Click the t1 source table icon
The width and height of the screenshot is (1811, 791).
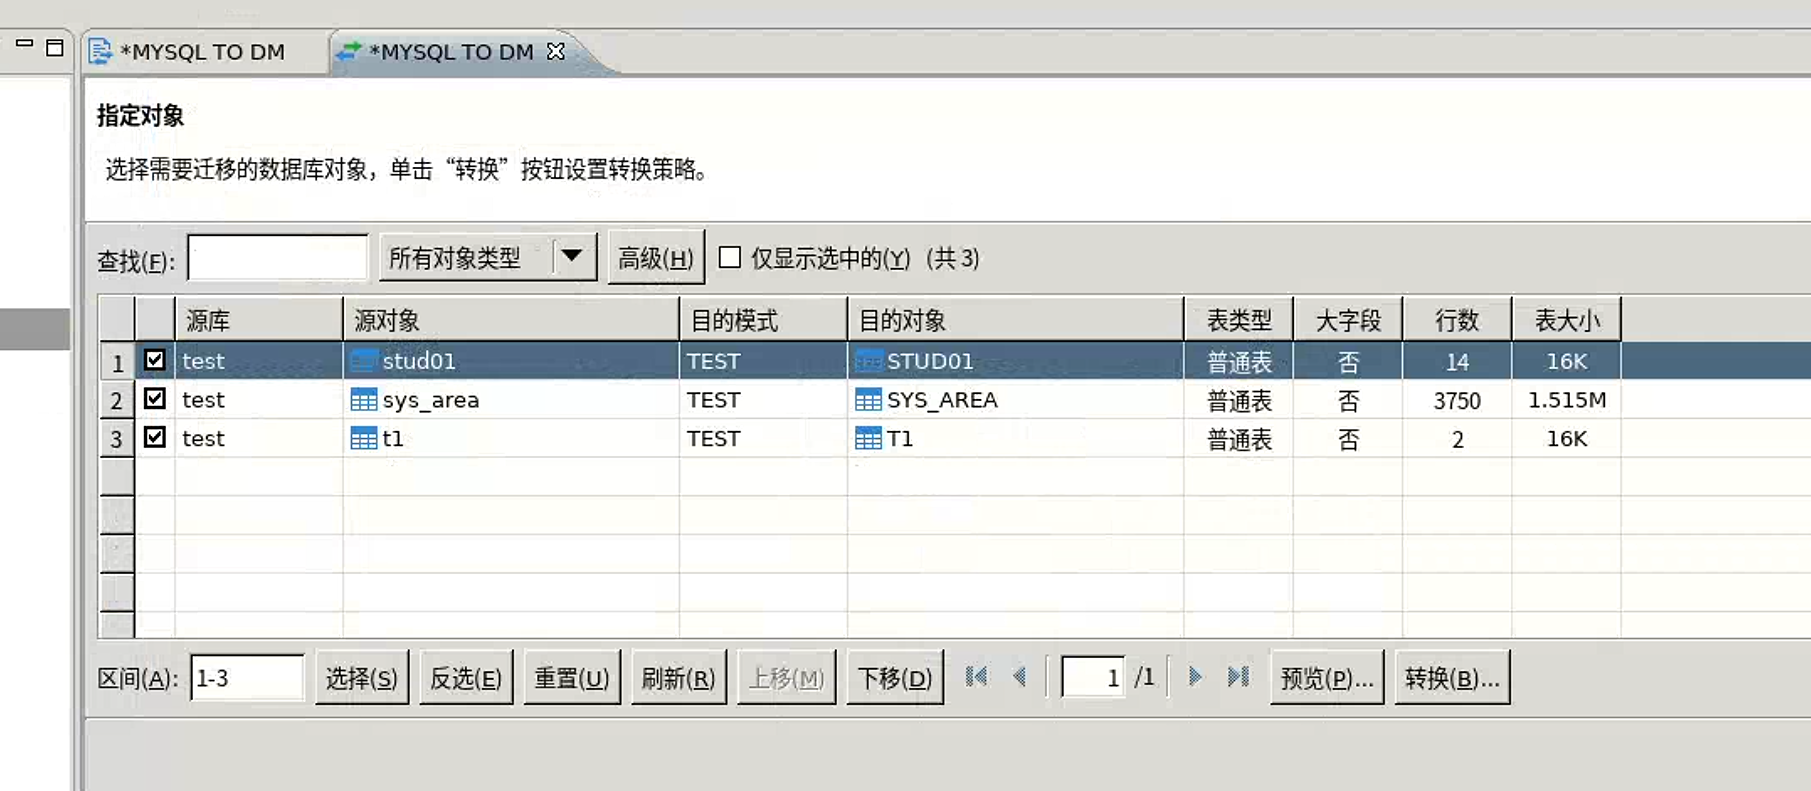(x=364, y=438)
